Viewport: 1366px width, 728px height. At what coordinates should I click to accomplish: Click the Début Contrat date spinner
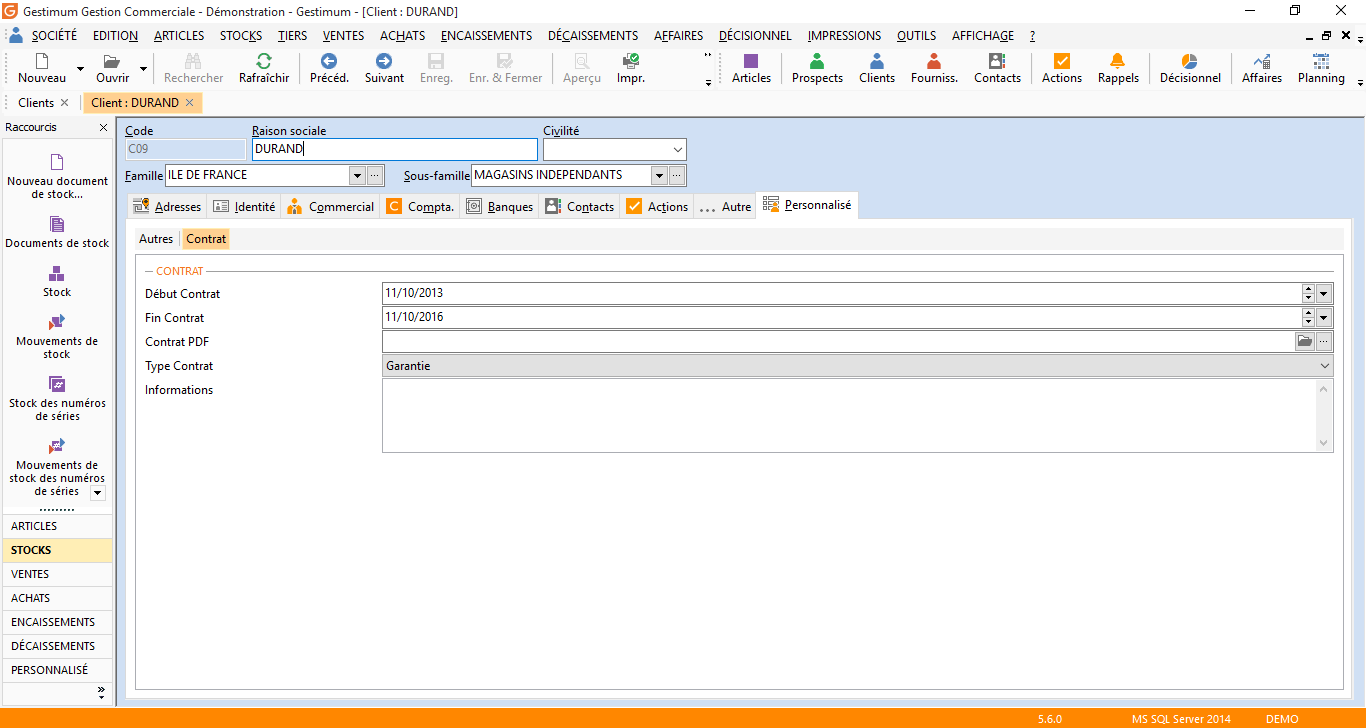(x=1308, y=294)
